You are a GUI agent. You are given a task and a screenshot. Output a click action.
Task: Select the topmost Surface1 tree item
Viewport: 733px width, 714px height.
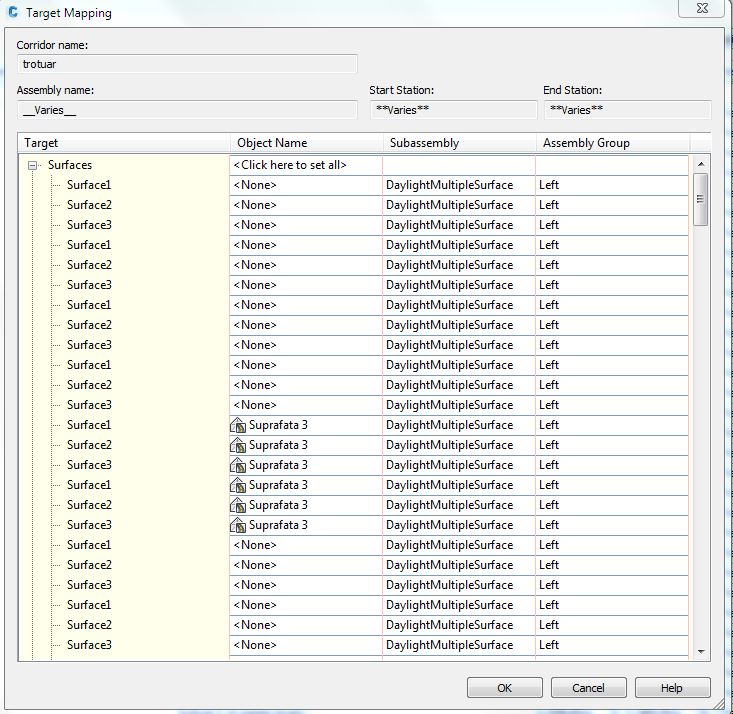[89, 185]
